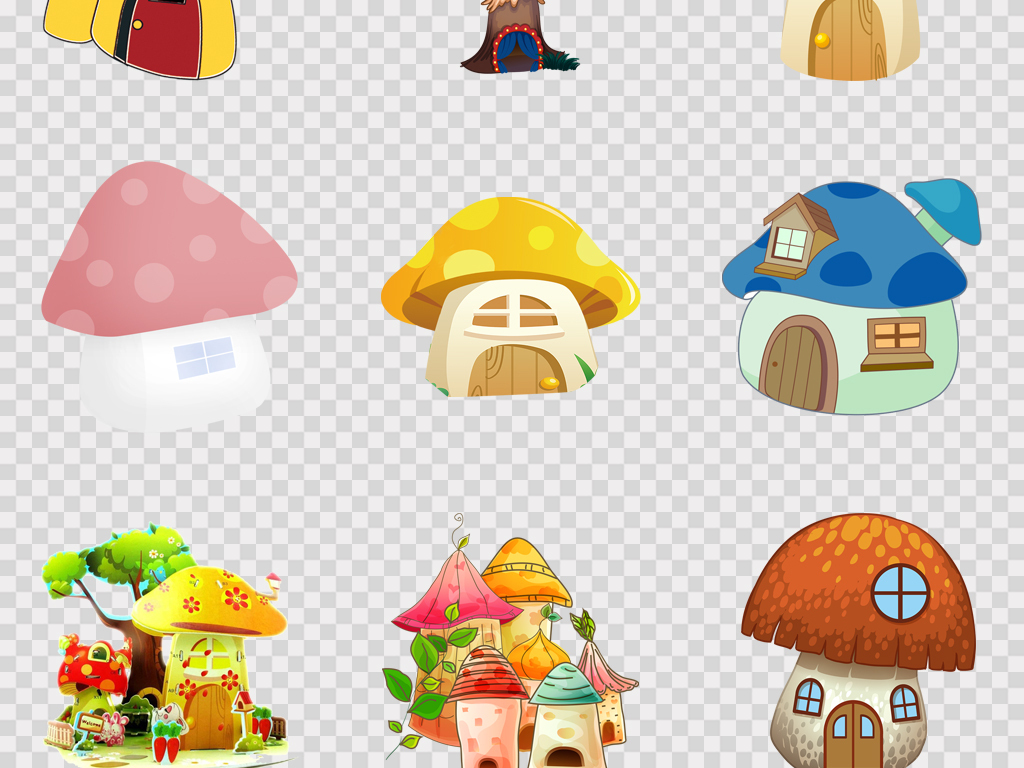
Task: Click the round blue window on brown roof
Action: [900, 592]
